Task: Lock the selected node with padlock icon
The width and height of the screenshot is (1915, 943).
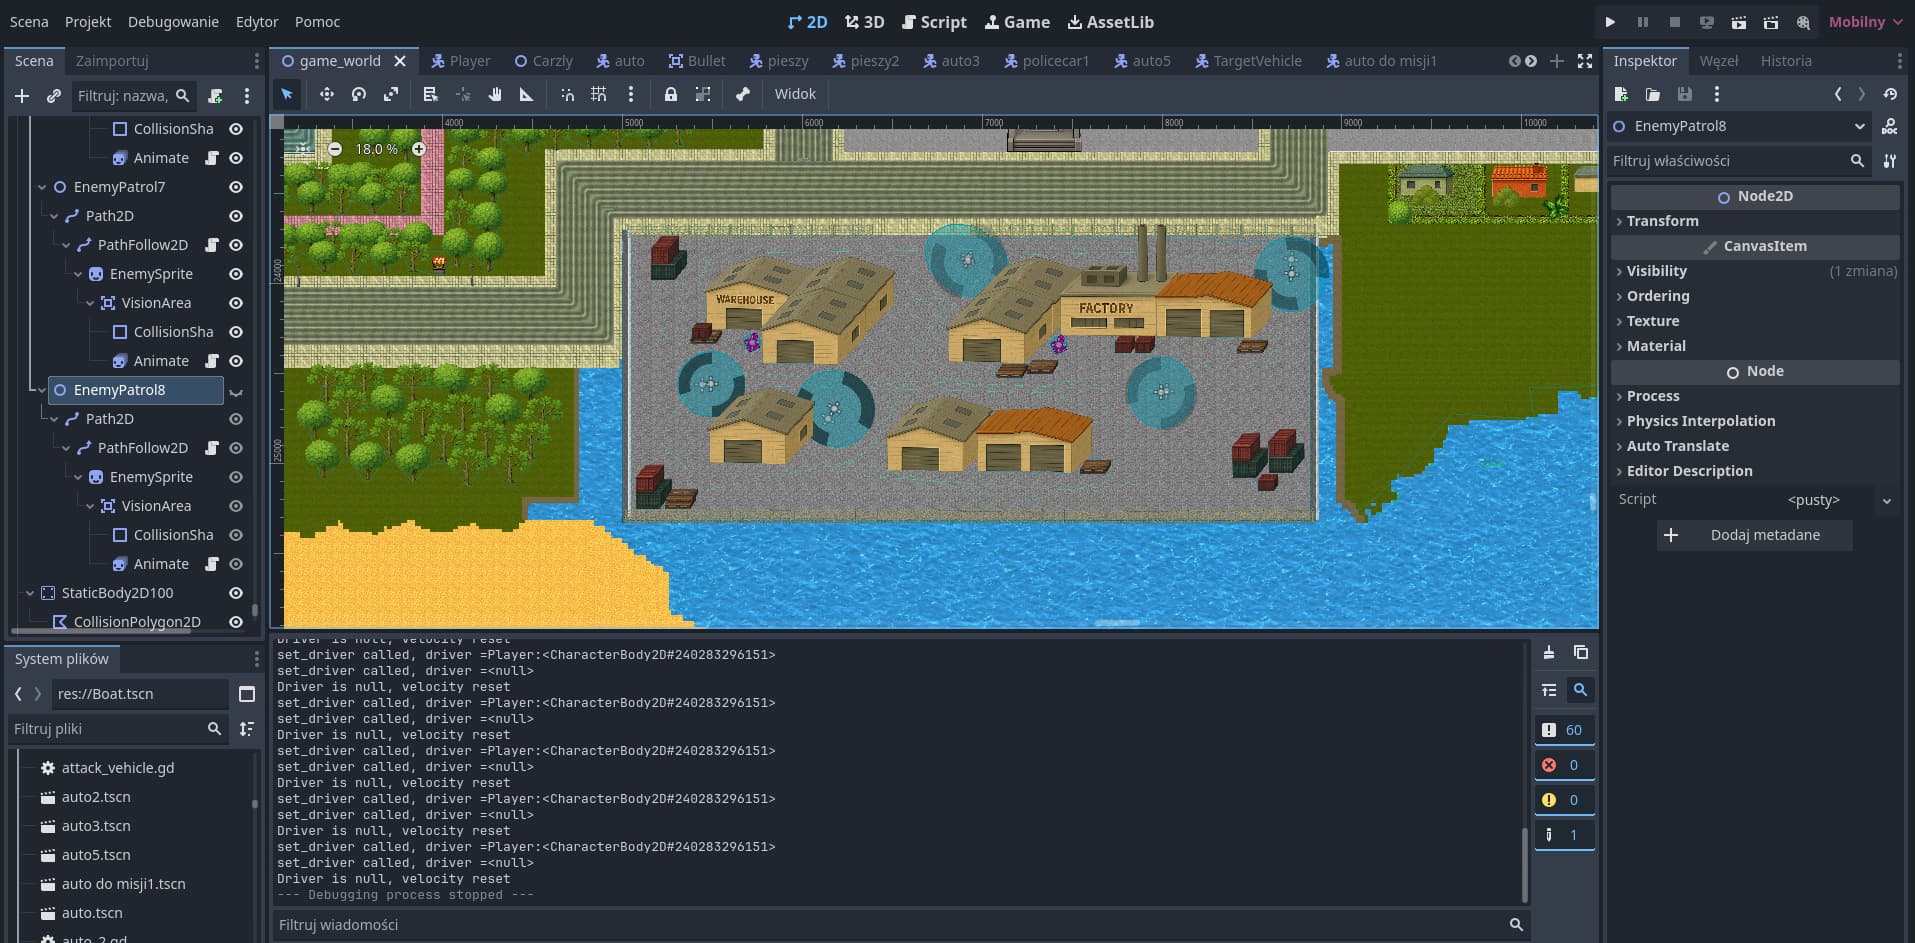Action: pyautogui.click(x=671, y=94)
